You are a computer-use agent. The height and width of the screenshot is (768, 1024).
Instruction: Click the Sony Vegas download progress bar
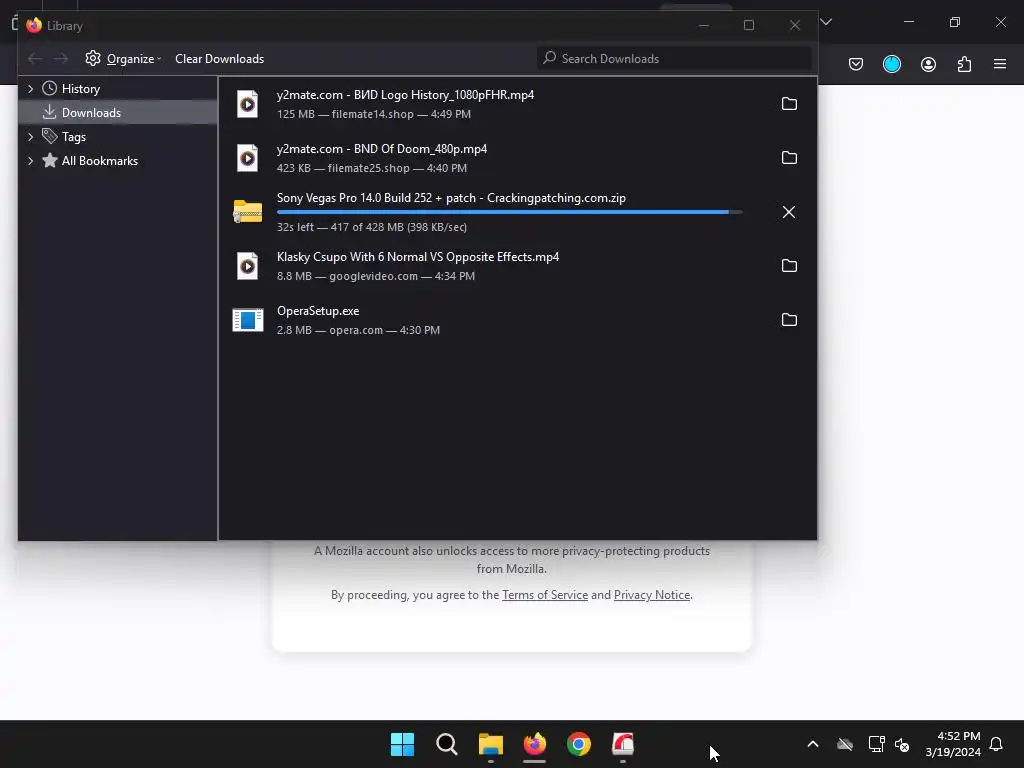(509, 212)
